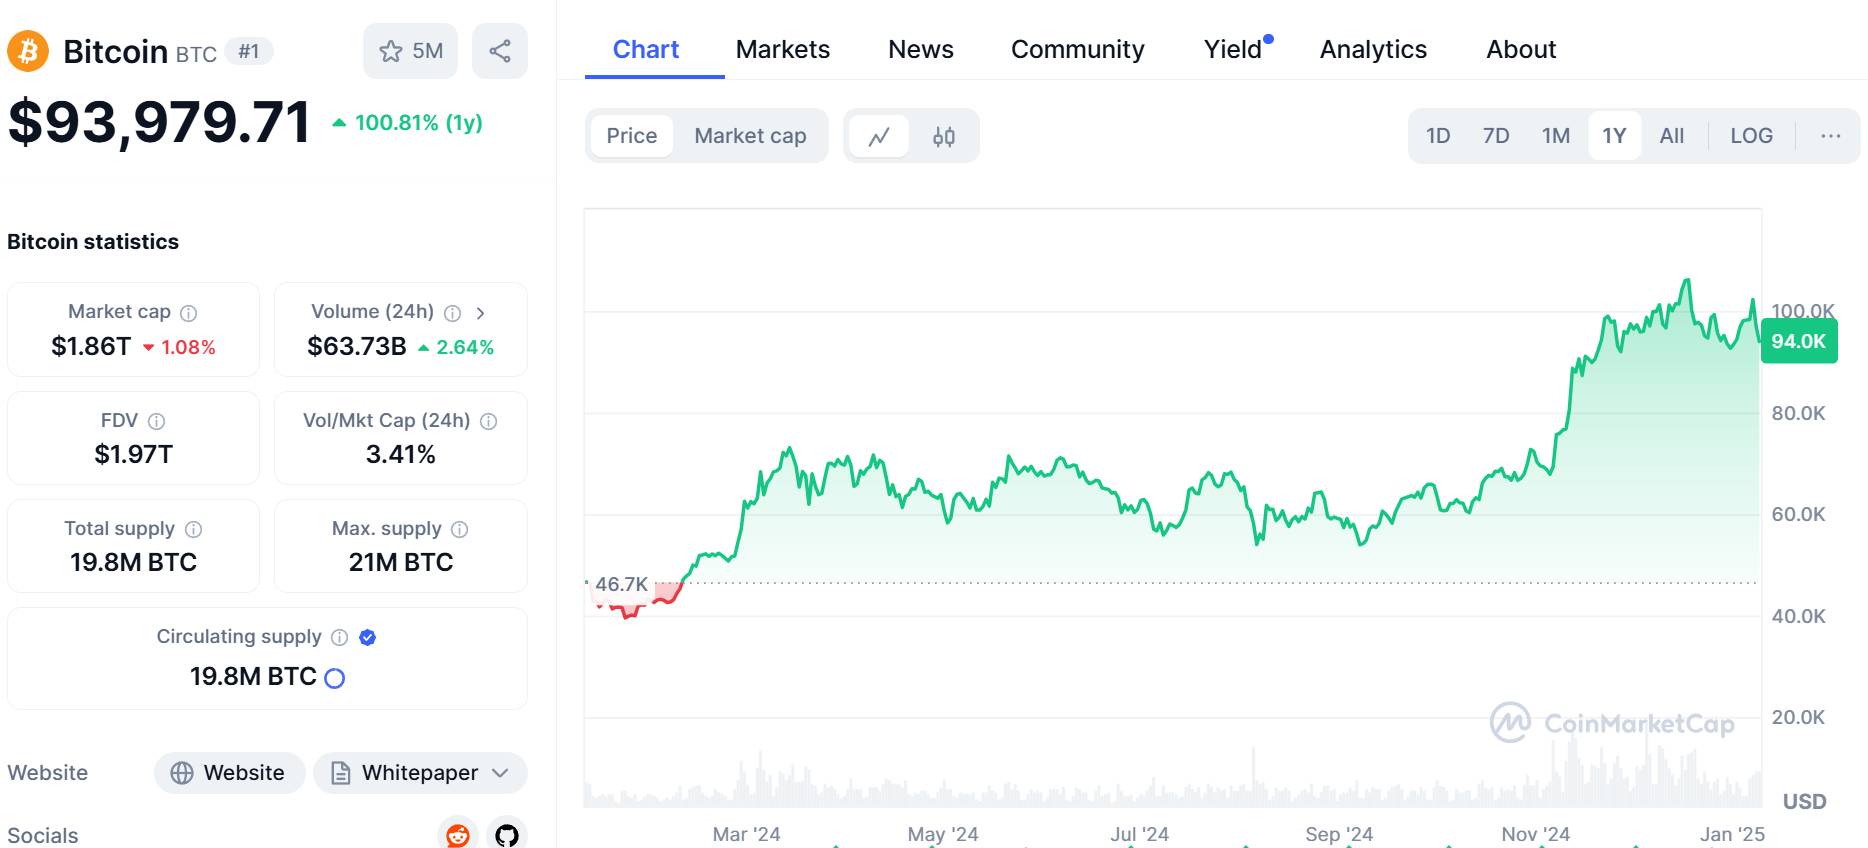The height and width of the screenshot is (848, 1868).
Task: Click the share icon button
Action: [x=500, y=51]
